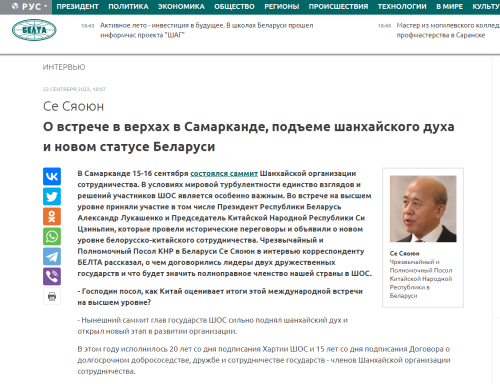500x384 pixels.
Task: Follow the 'состоялся саммит' hyperlink
Action: (224, 173)
